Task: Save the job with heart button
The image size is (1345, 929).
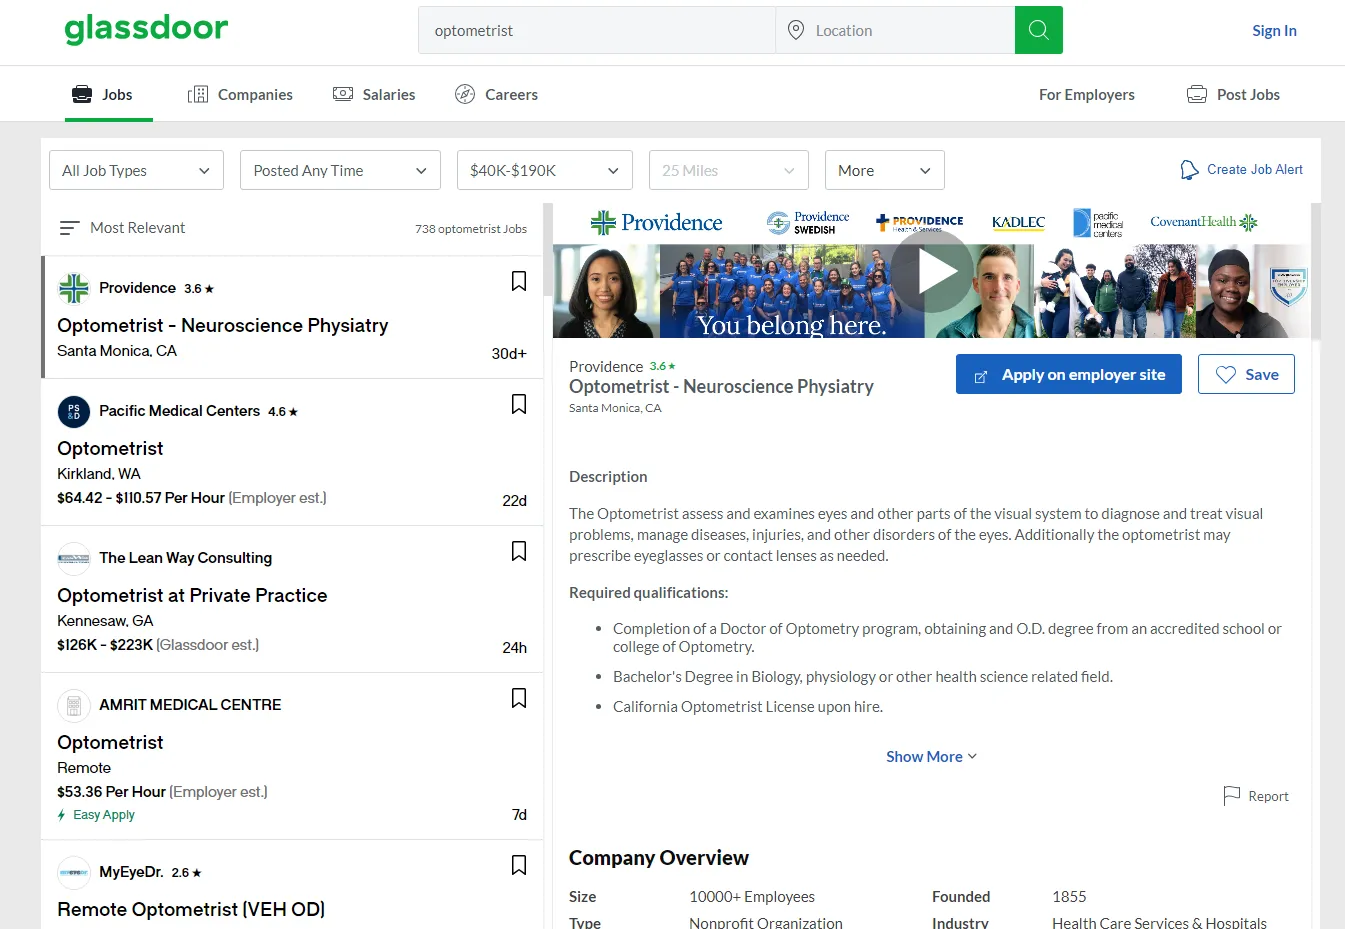Action: coord(1246,374)
